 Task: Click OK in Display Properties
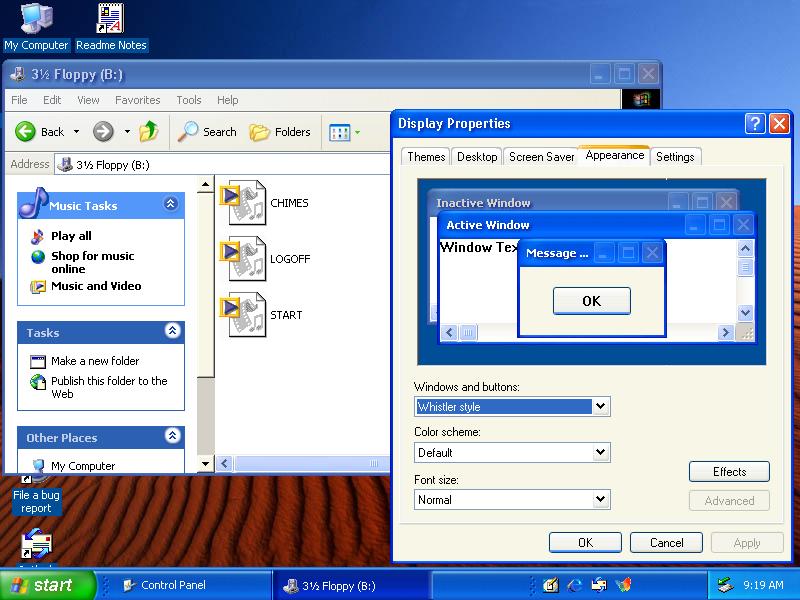click(x=585, y=542)
